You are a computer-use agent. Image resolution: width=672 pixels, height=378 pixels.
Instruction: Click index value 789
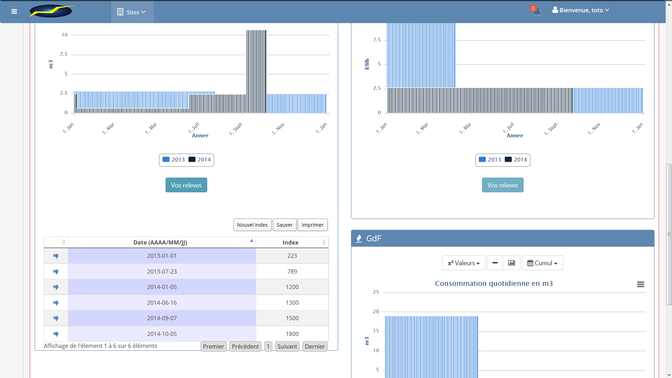coord(292,272)
